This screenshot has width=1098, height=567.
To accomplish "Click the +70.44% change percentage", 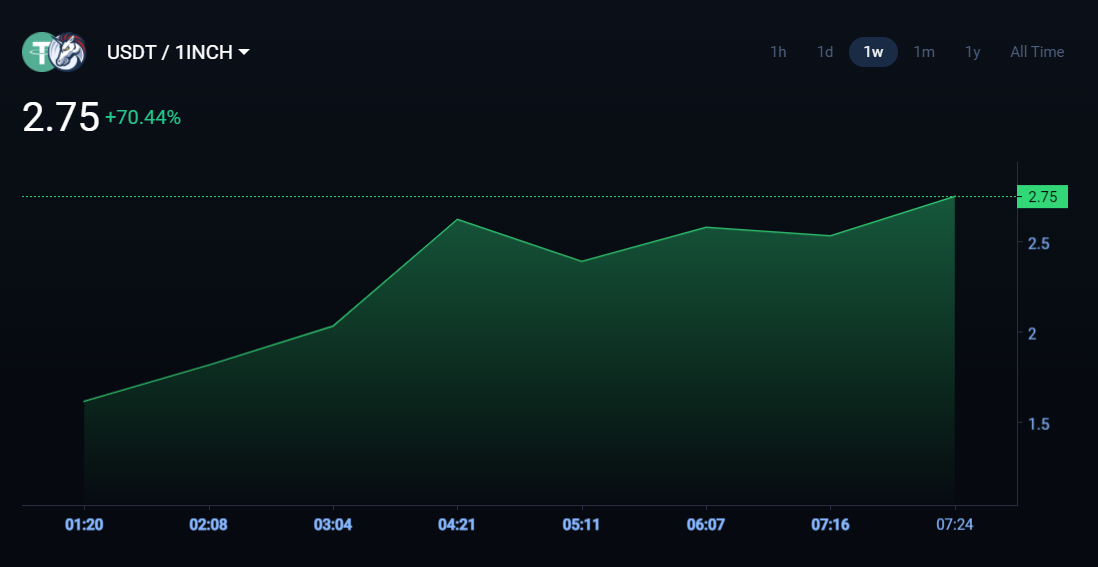I will pyautogui.click(x=143, y=118).
